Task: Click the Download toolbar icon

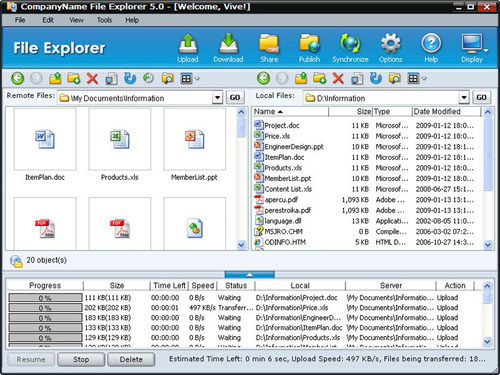Action: click(x=228, y=48)
